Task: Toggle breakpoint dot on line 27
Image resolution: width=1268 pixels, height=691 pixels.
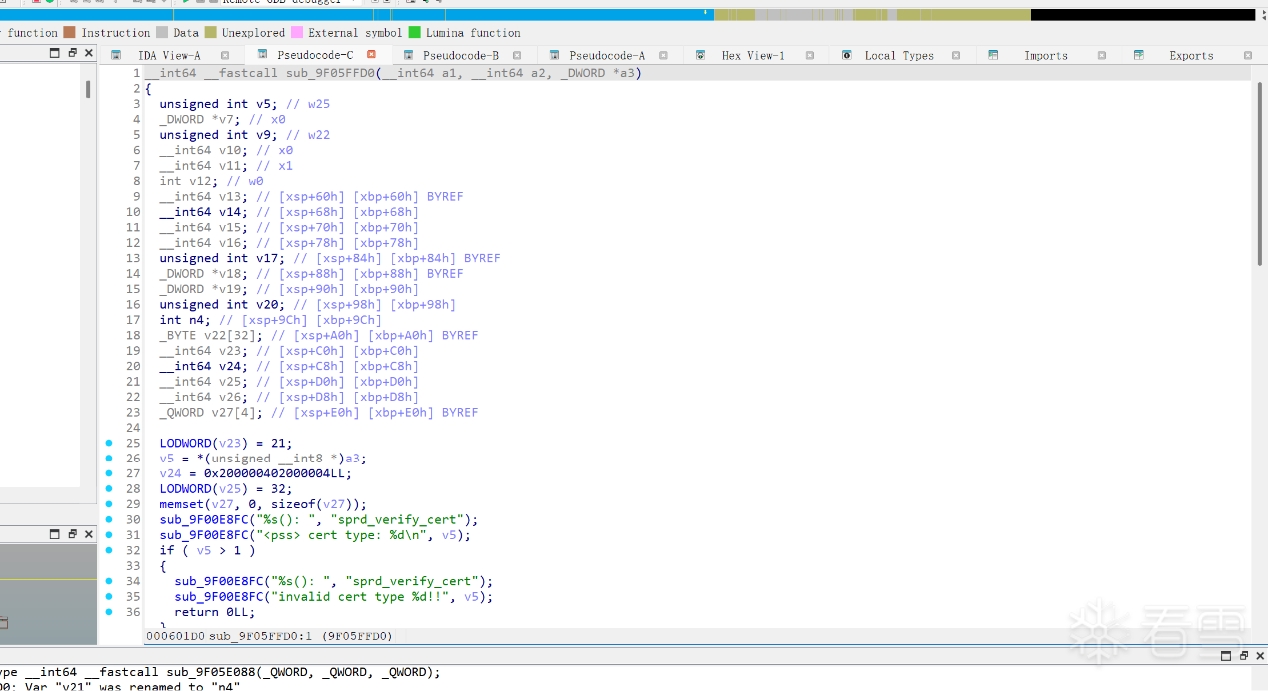Action: click(108, 474)
